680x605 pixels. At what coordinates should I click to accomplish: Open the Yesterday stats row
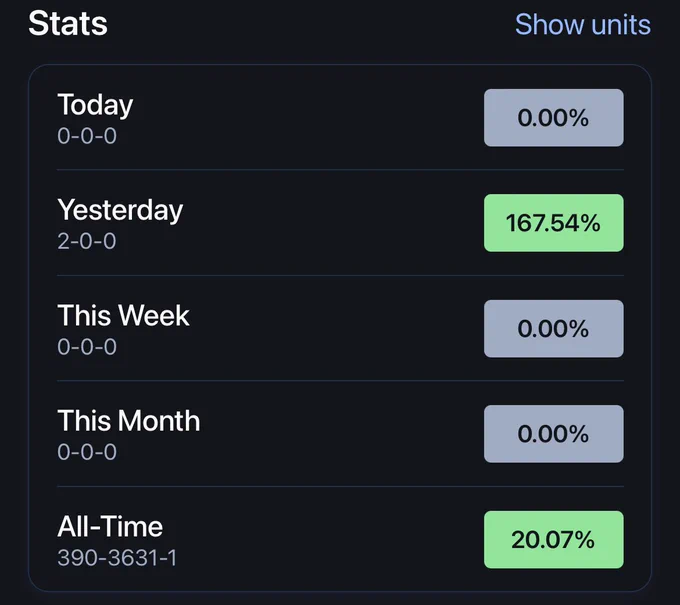click(340, 223)
